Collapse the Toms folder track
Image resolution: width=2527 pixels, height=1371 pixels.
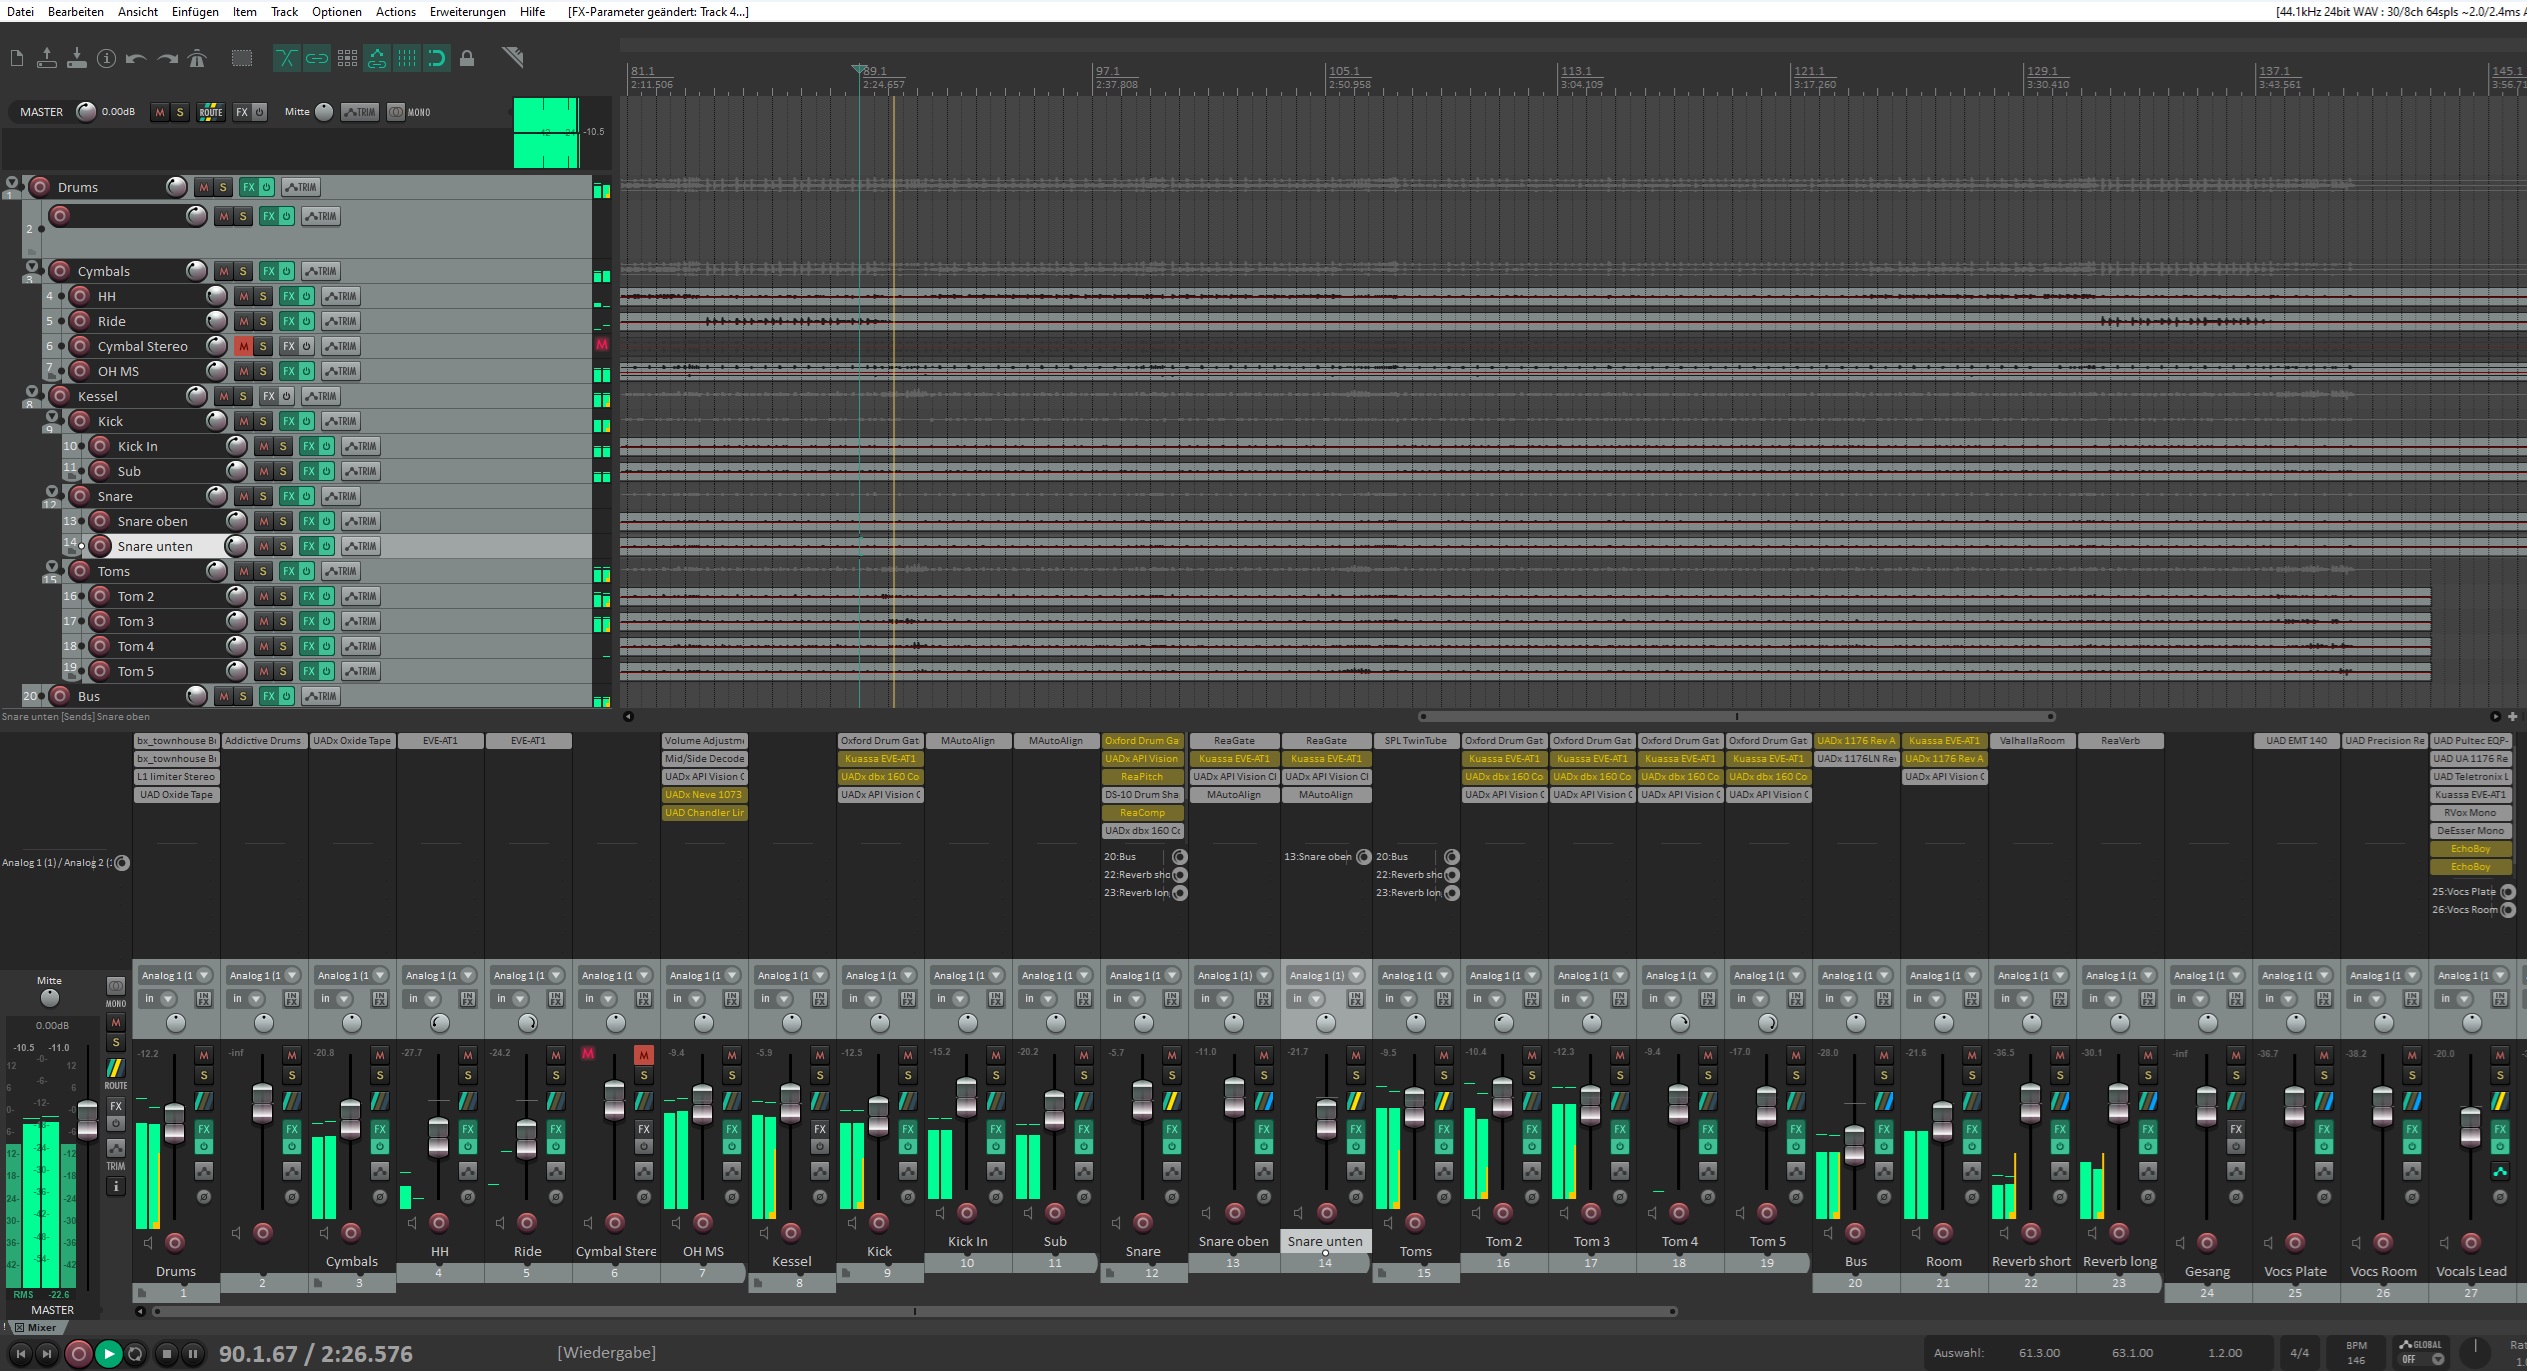coord(51,567)
